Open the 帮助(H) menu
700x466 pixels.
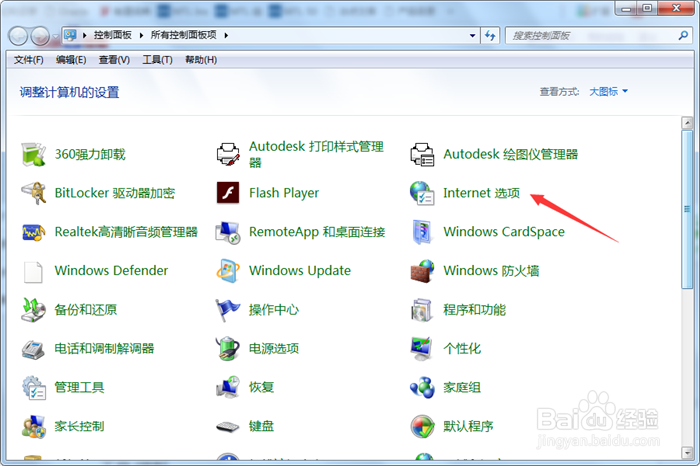[x=201, y=60]
